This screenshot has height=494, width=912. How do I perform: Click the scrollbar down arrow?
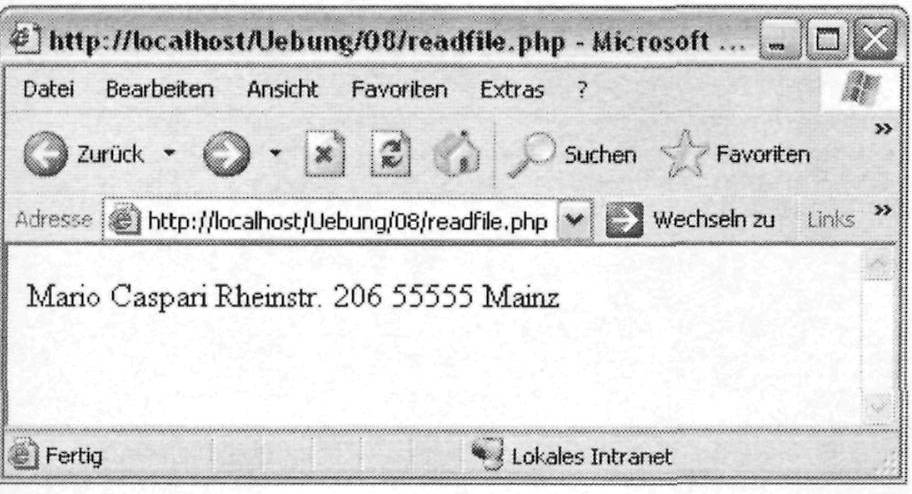coord(877,407)
